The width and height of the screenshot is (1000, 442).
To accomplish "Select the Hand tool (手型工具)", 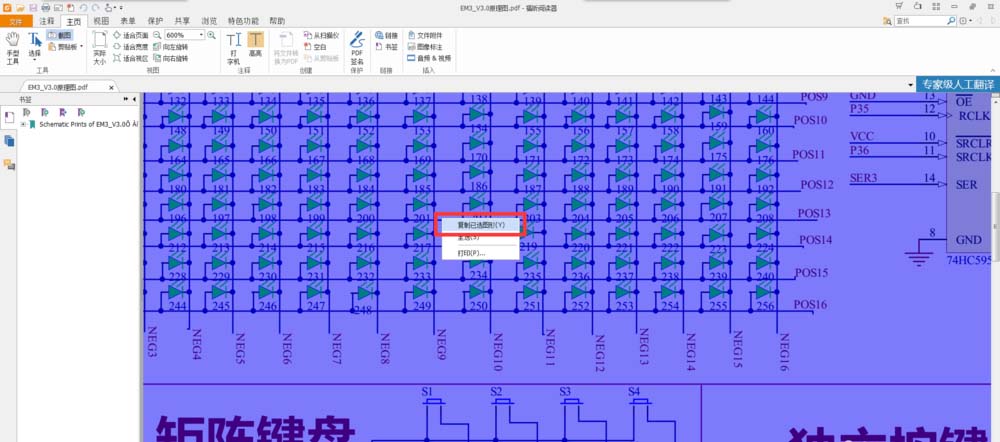I will coord(13,46).
